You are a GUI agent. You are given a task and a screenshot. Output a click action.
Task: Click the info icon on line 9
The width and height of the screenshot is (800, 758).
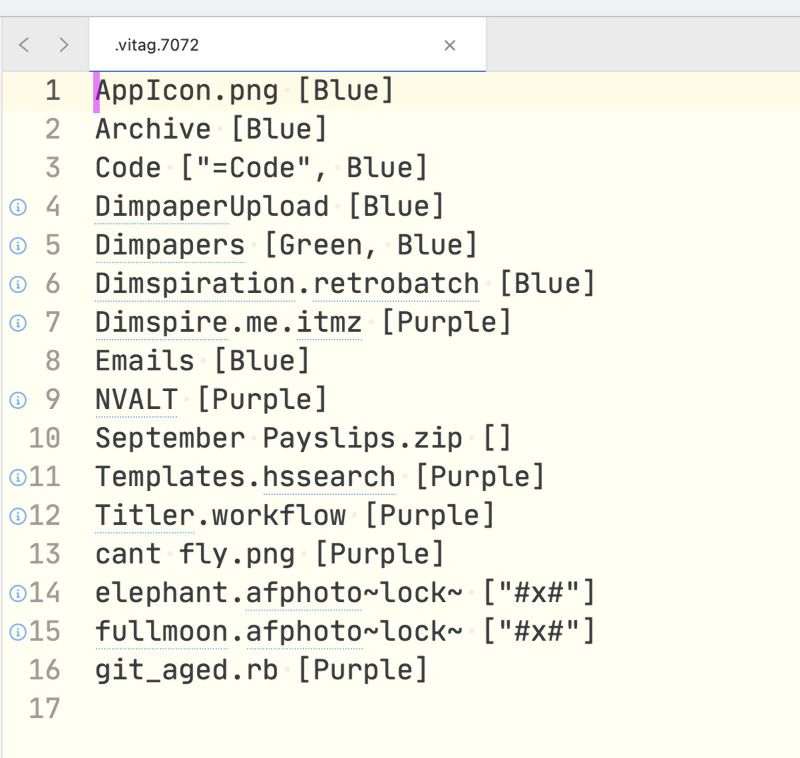(17, 400)
